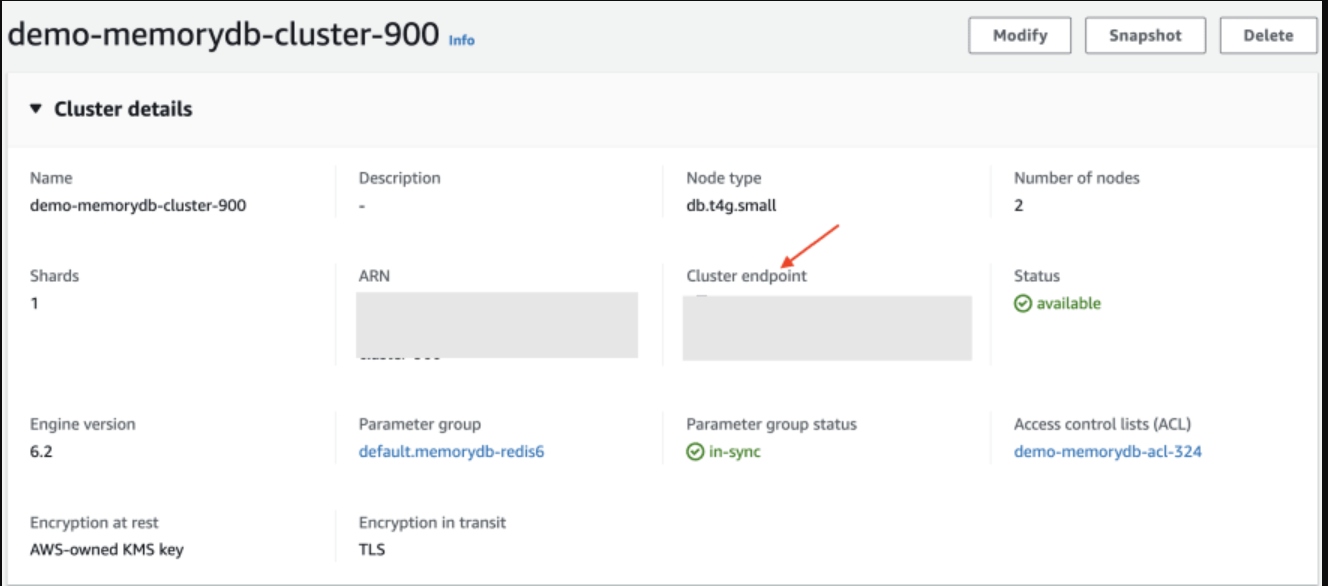Click the redacted Cluster endpoint value

pos(826,328)
